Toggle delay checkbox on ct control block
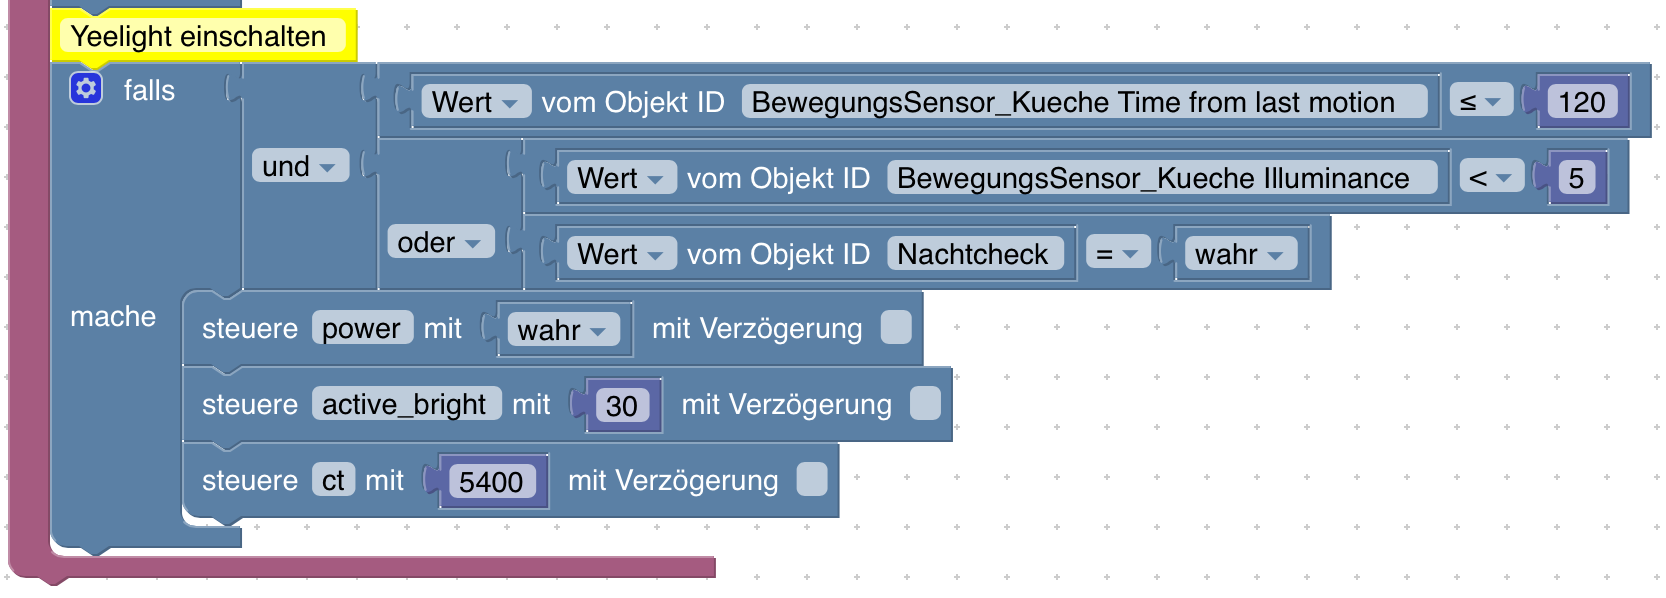Viewport: 1666px width, 598px height. (x=812, y=479)
